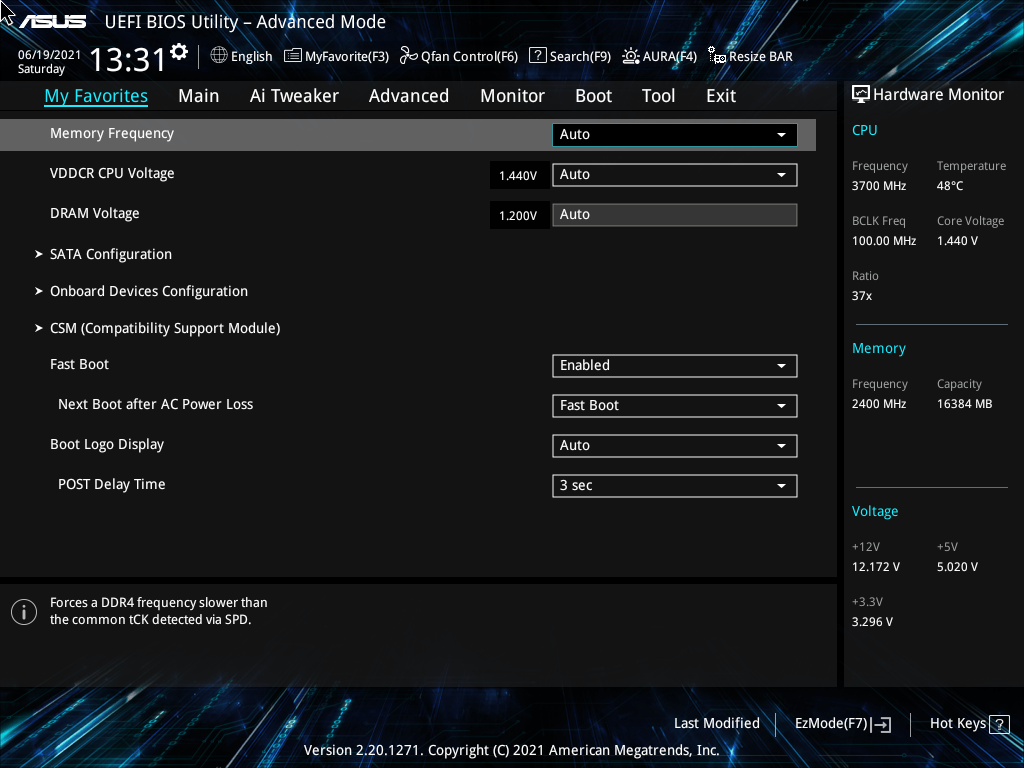Viewport: 1024px width, 768px height.
Task: Change Next Boot after AC Power Loss
Action: pyautogui.click(x=674, y=405)
